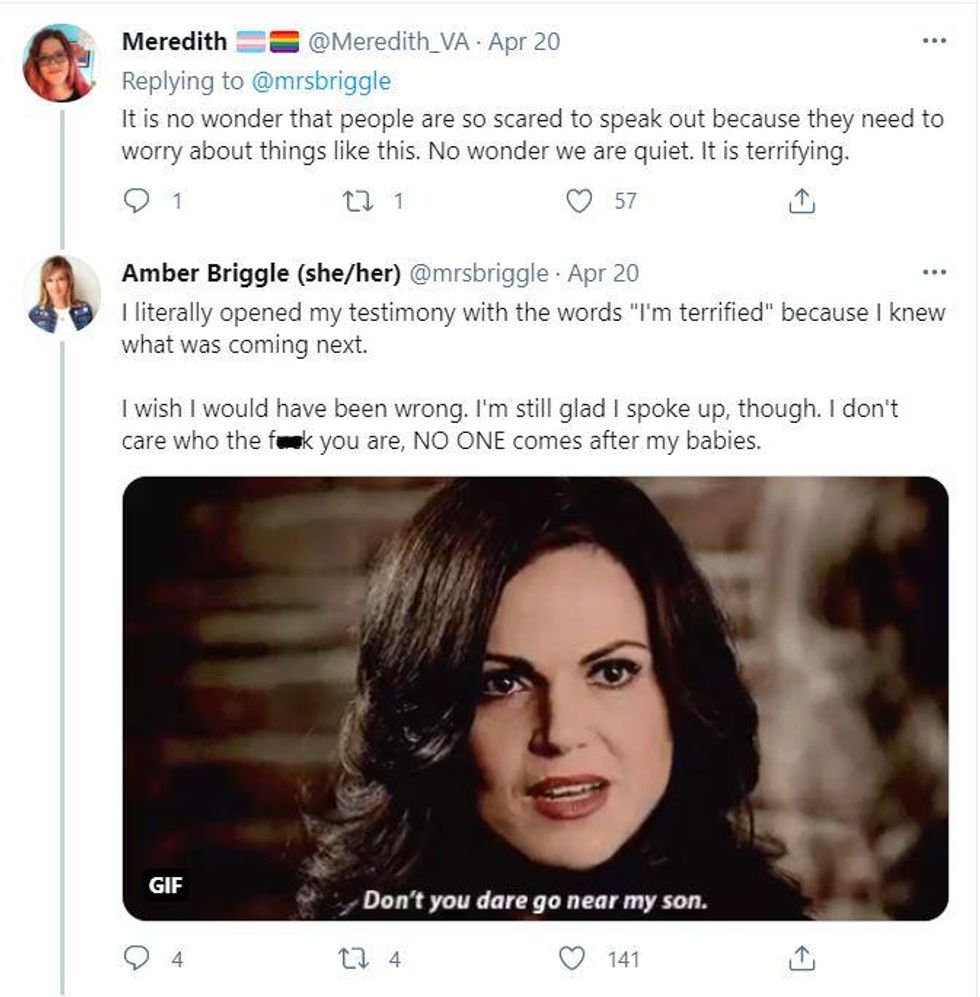The image size is (980, 997).
Task: Open more options on Amber Briggle's tweet
Action: (x=932, y=273)
